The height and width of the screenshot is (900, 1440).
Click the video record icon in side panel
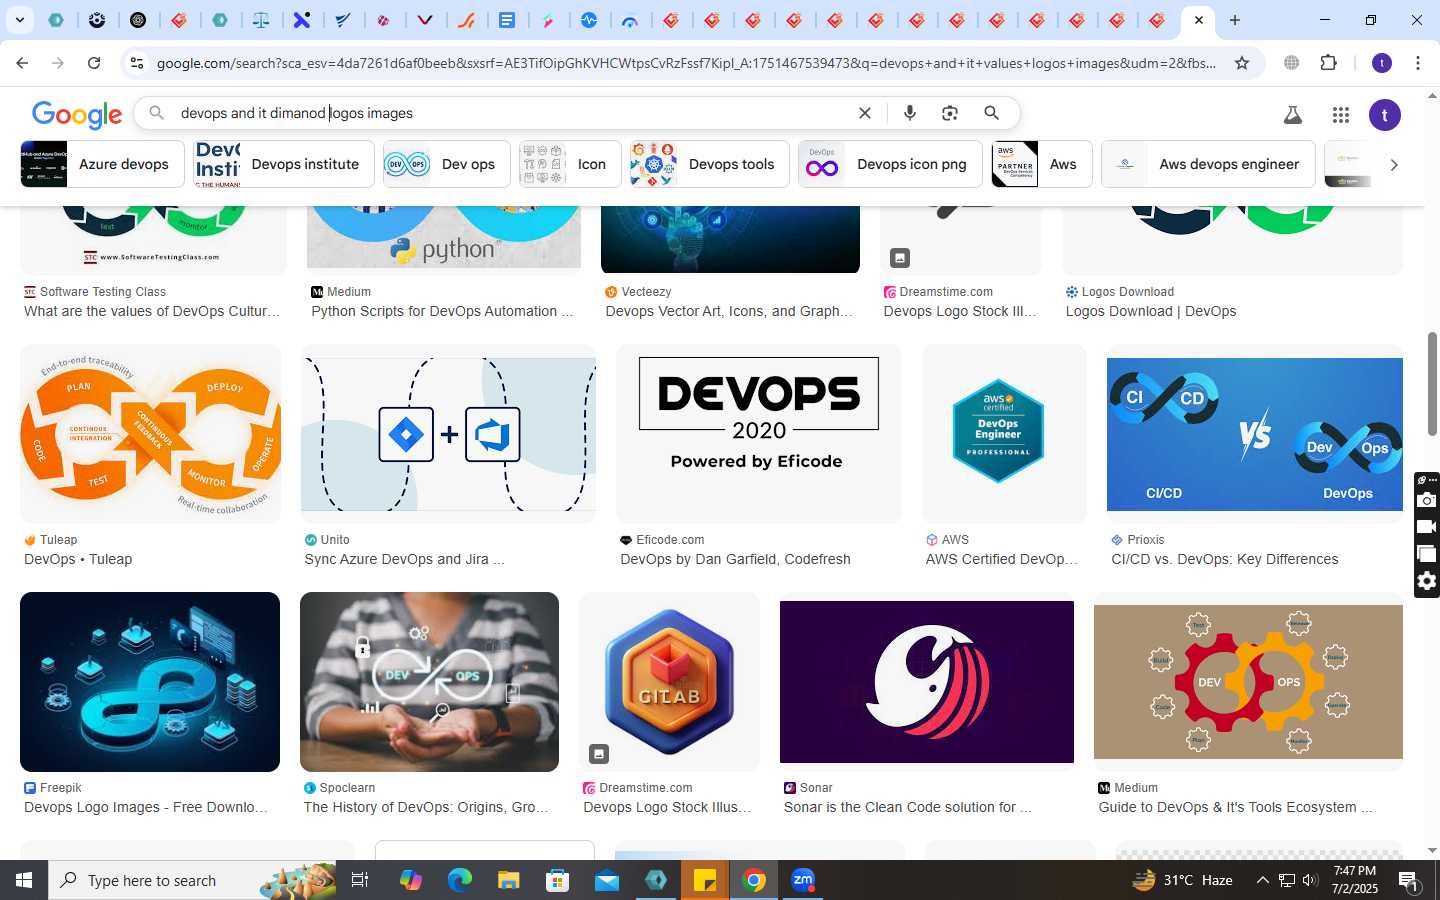[x=1427, y=527]
